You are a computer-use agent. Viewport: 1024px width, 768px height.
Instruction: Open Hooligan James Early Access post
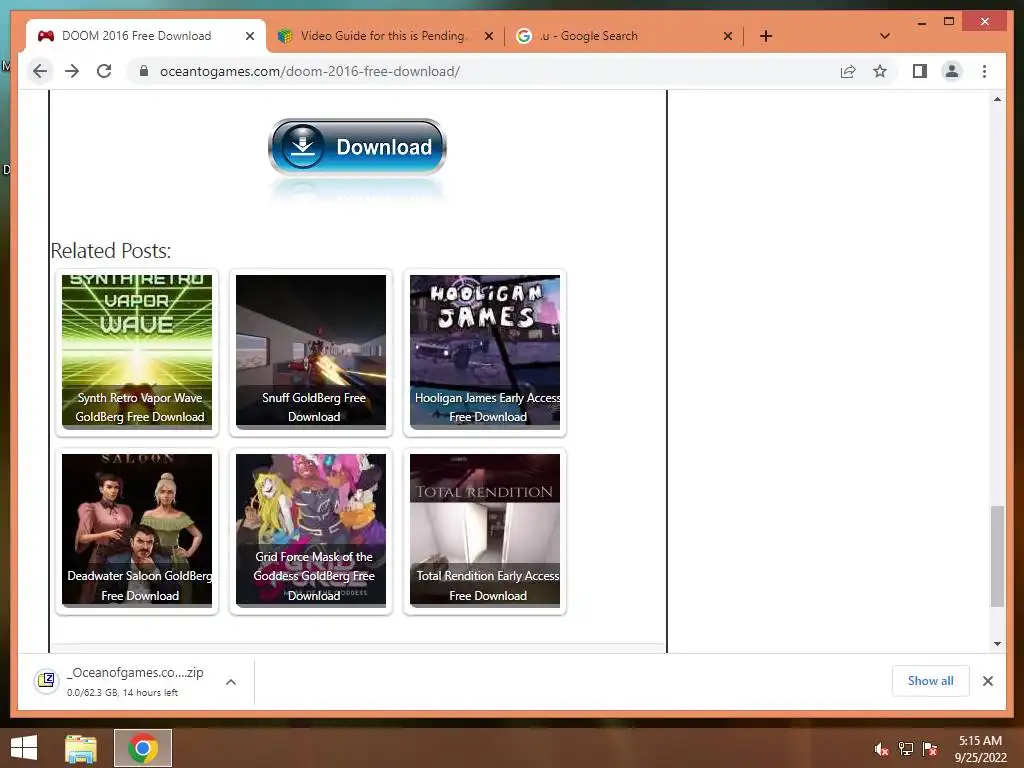485,351
